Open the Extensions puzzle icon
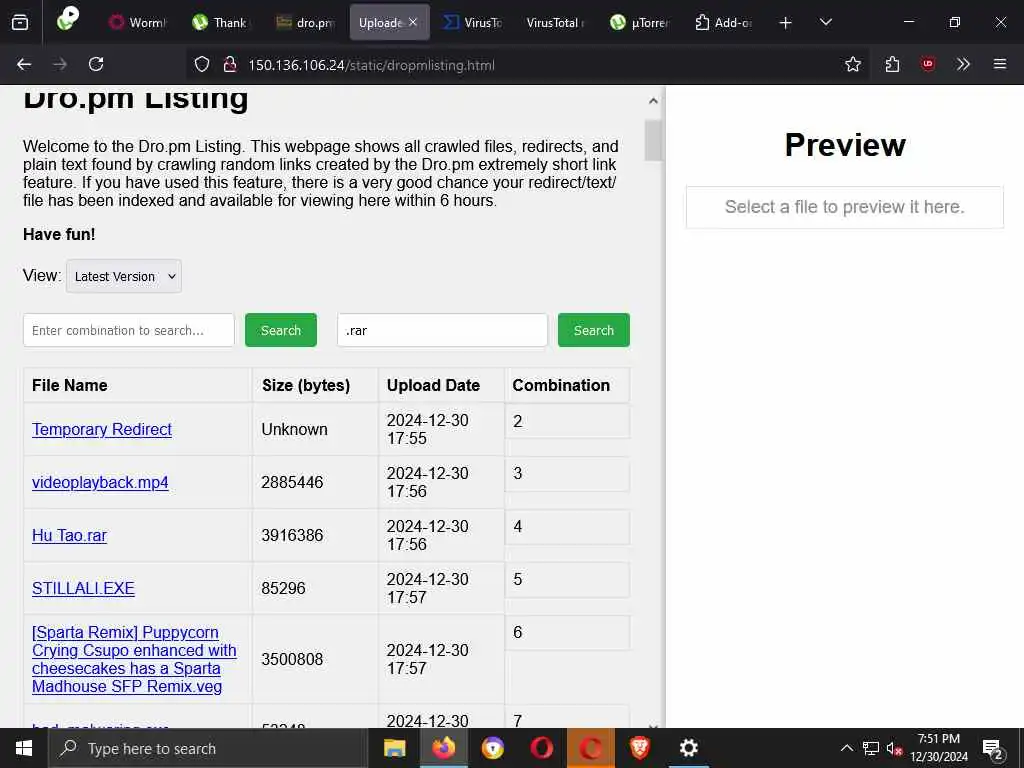Image resolution: width=1024 pixels, height=768 pixels. [892, 64]
